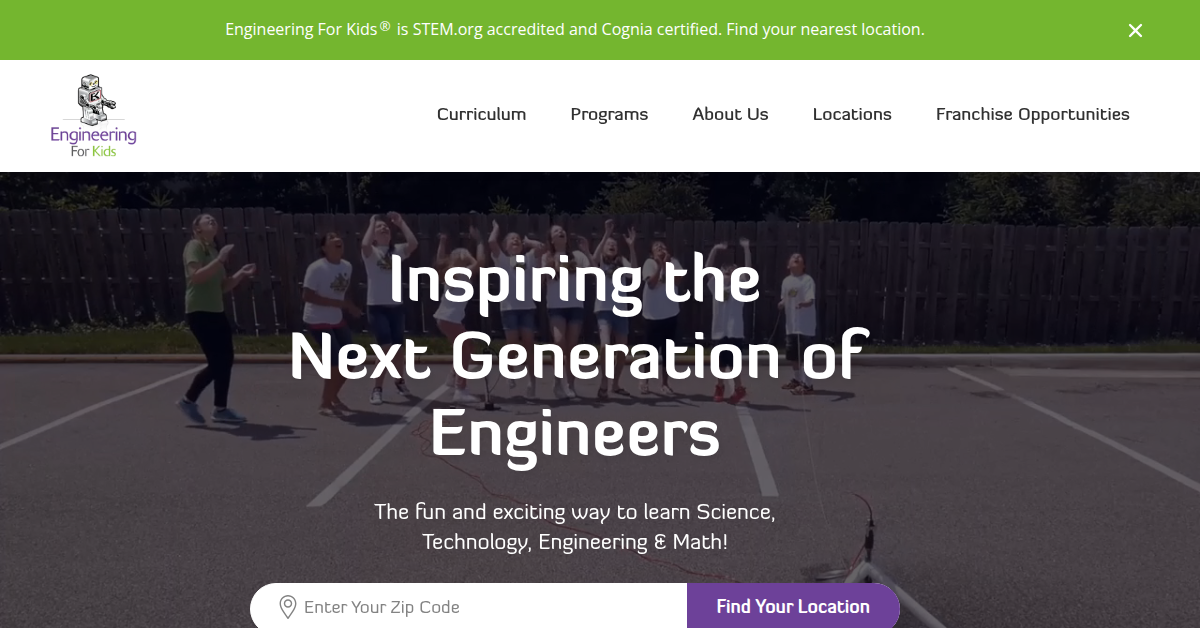Click the word "Engineers" in the headline
This screenshot has width=1200, height=628.
point(574,433)
